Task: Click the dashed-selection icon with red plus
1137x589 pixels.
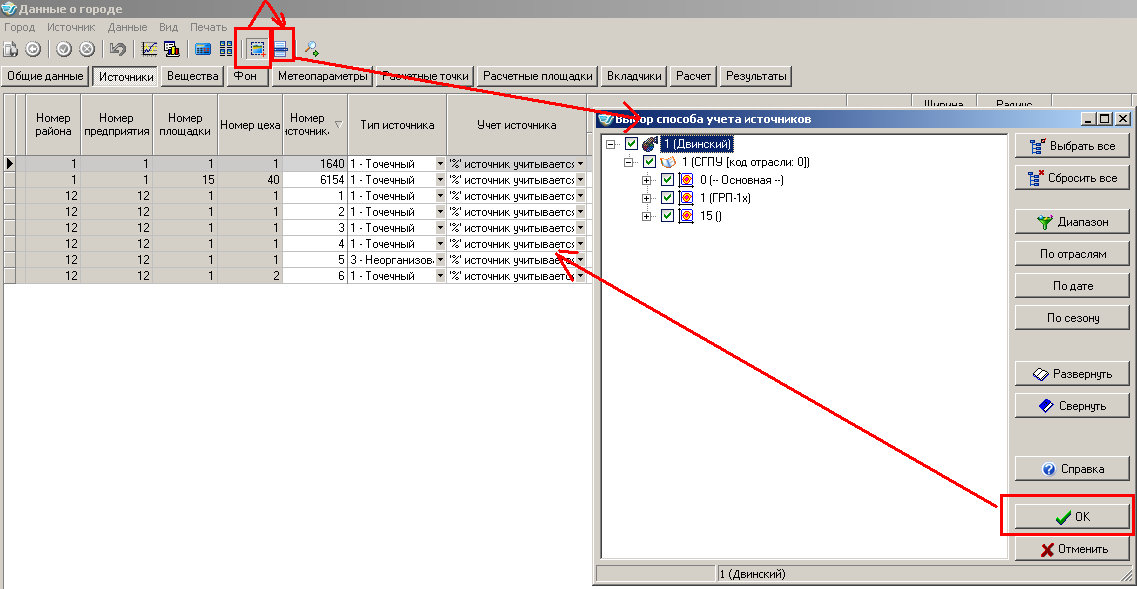Action: coord(257,48)
